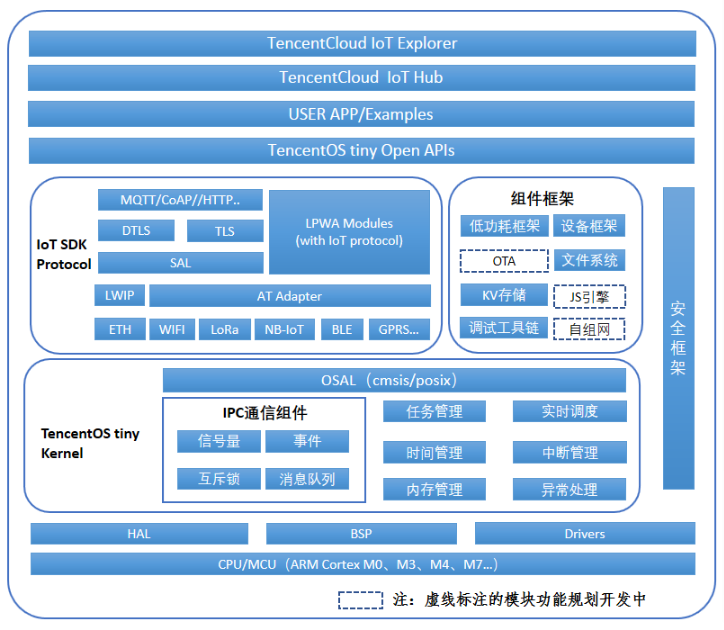The image size is (724, 630).
Task: Click the 中断管理 block
Action: point(570,452)
